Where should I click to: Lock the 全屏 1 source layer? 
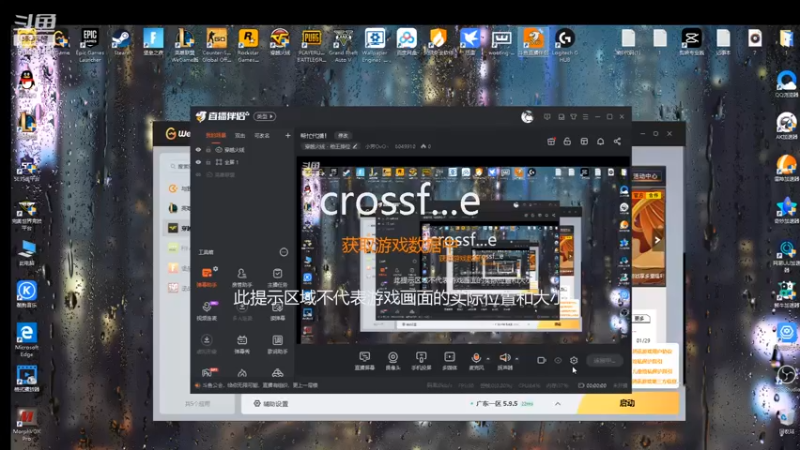[x=208, y=162]
